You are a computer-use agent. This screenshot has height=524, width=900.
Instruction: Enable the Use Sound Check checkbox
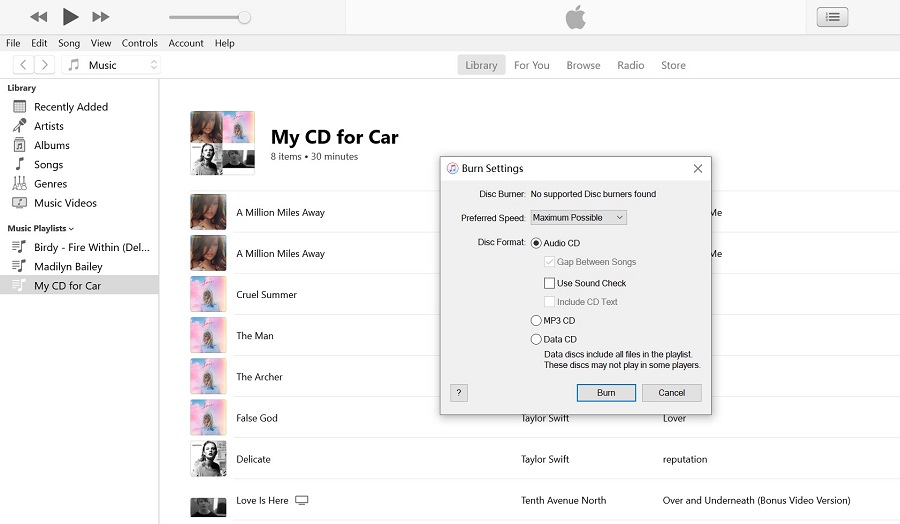[x=549, y=283]
